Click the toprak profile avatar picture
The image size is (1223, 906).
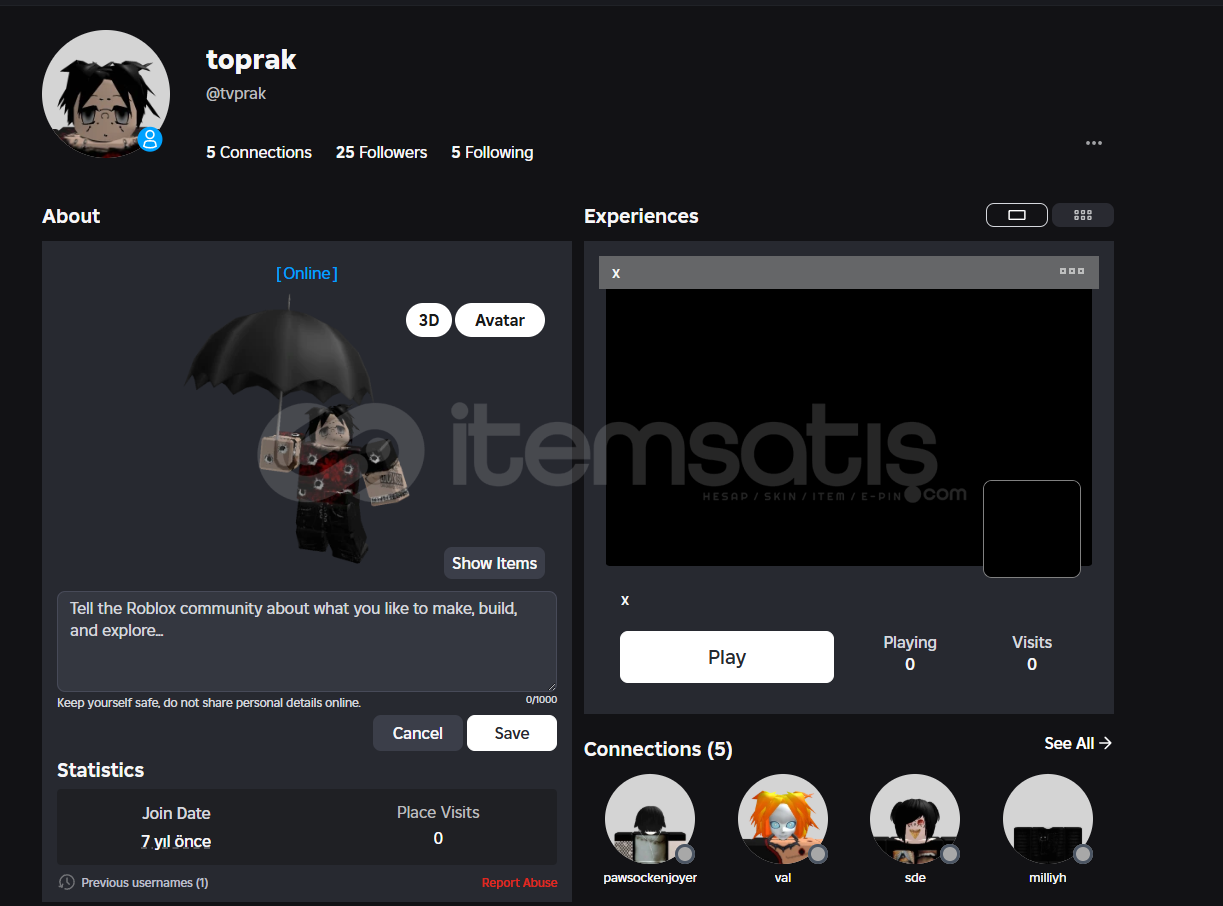[105, 94]
